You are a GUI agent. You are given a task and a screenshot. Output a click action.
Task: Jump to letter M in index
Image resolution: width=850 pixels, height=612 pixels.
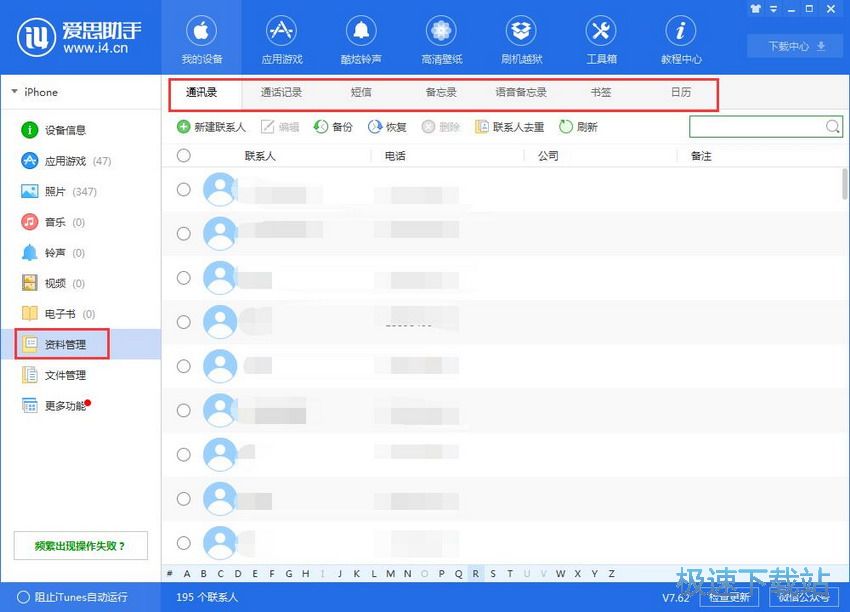[x=390, y=574]
